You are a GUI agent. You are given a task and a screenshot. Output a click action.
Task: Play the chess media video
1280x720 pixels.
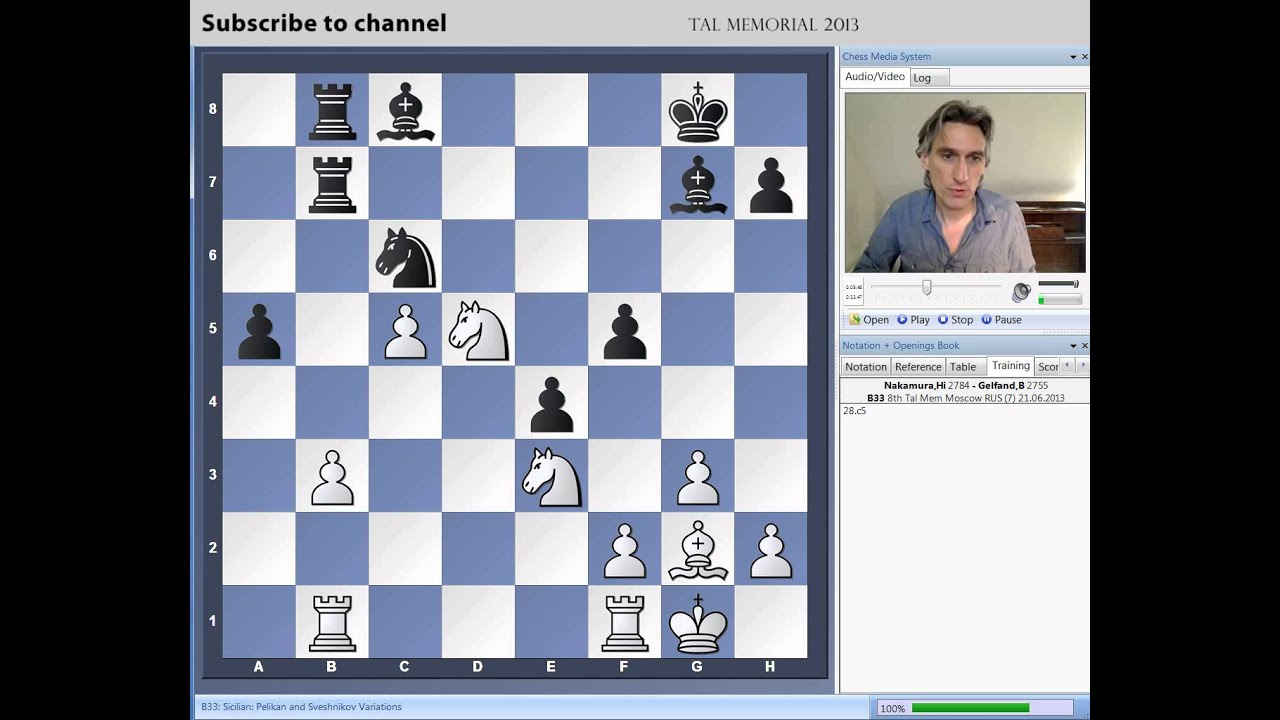pos(913,320)
